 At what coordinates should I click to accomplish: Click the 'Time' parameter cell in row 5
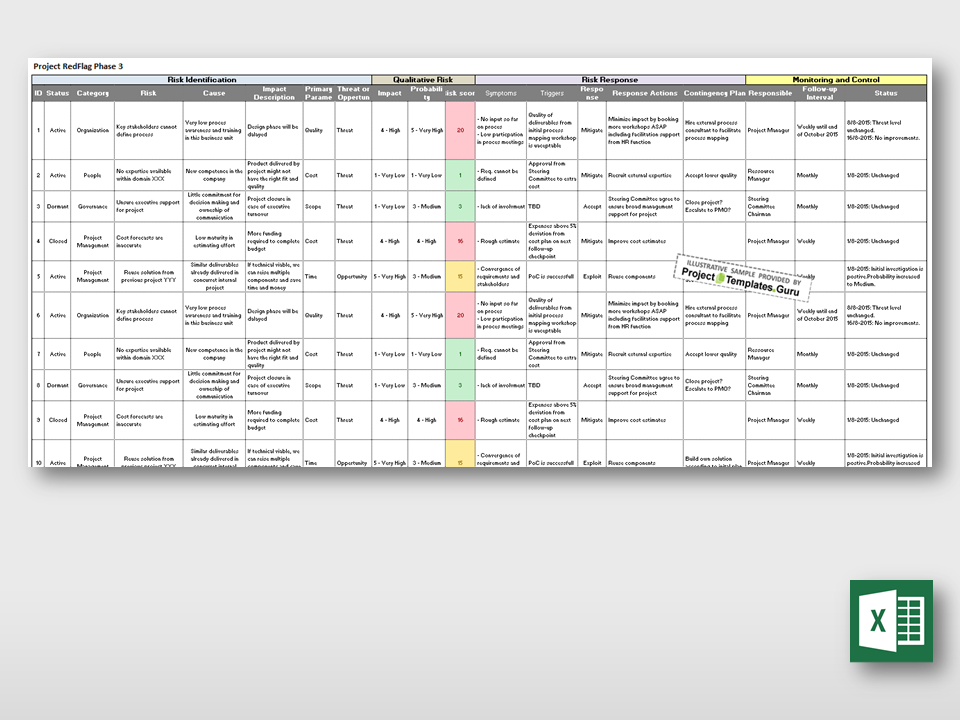(x=318, y=277)
